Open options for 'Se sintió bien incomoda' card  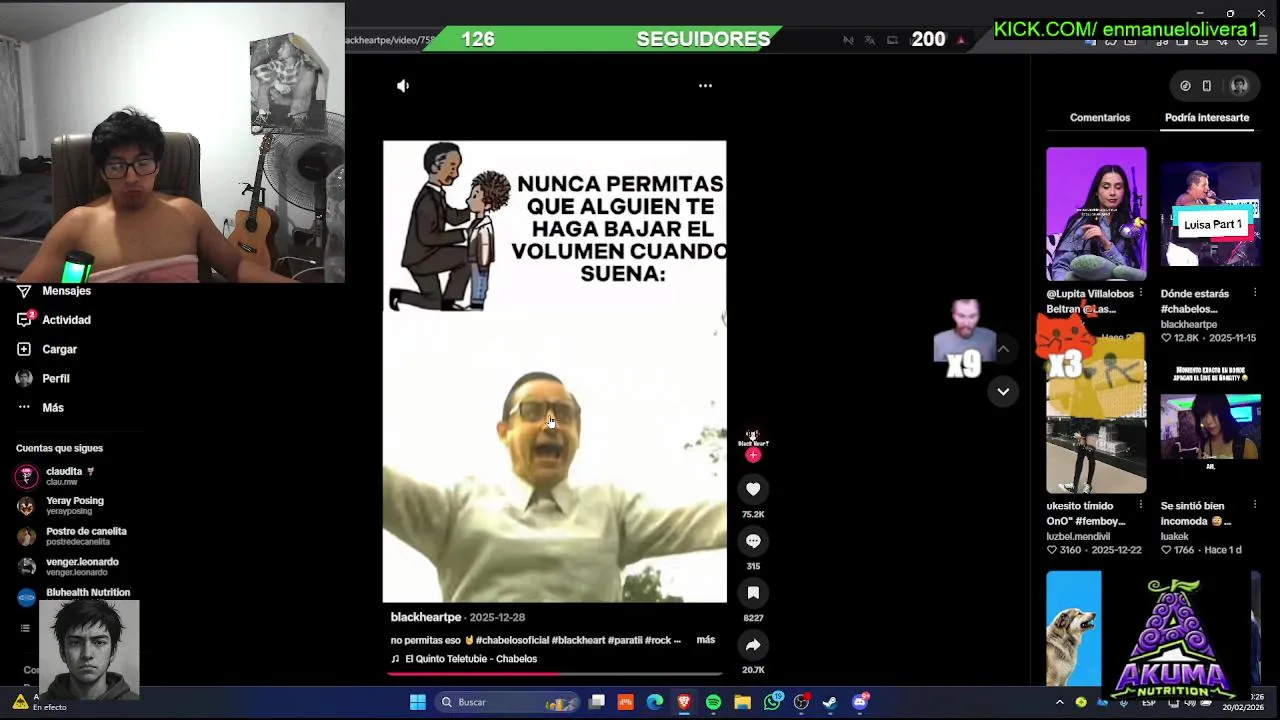(x=1254, y=506)
